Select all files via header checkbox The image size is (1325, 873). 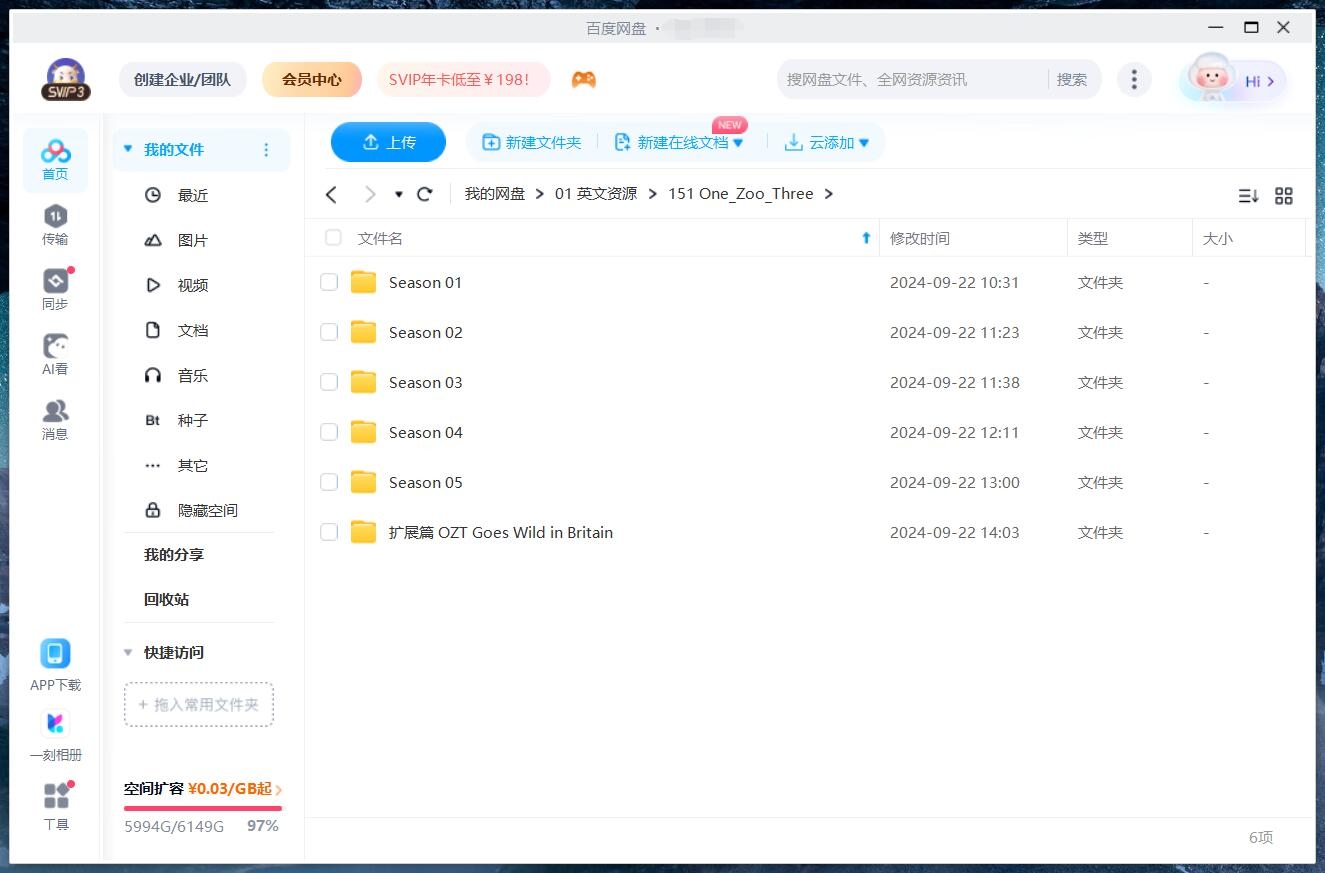click(332, 238)
